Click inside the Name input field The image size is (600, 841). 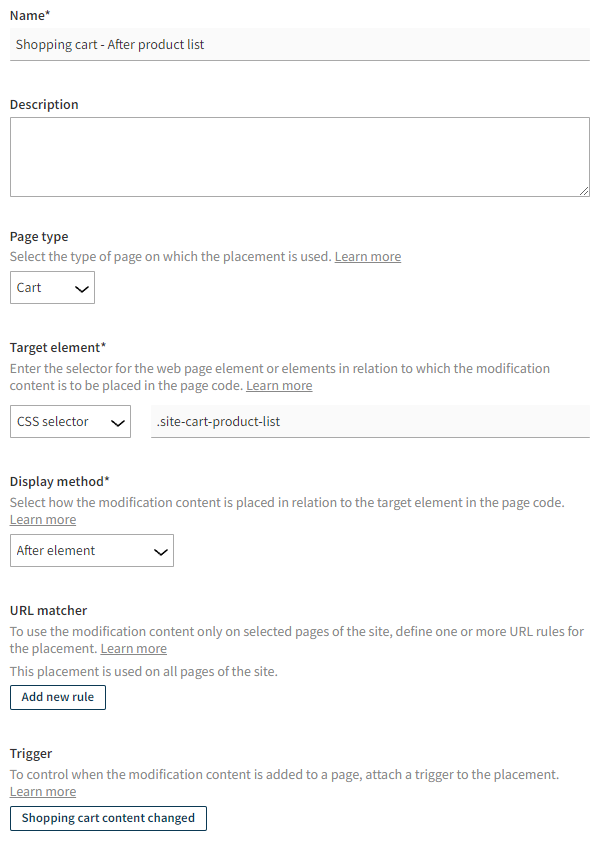[x=300, y=44]
